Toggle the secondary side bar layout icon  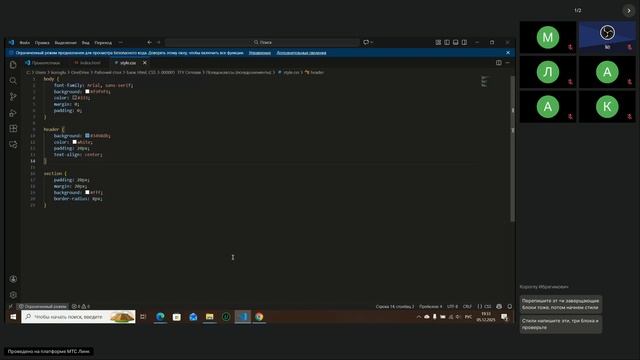pyautogui.click(x=464, y=42)
